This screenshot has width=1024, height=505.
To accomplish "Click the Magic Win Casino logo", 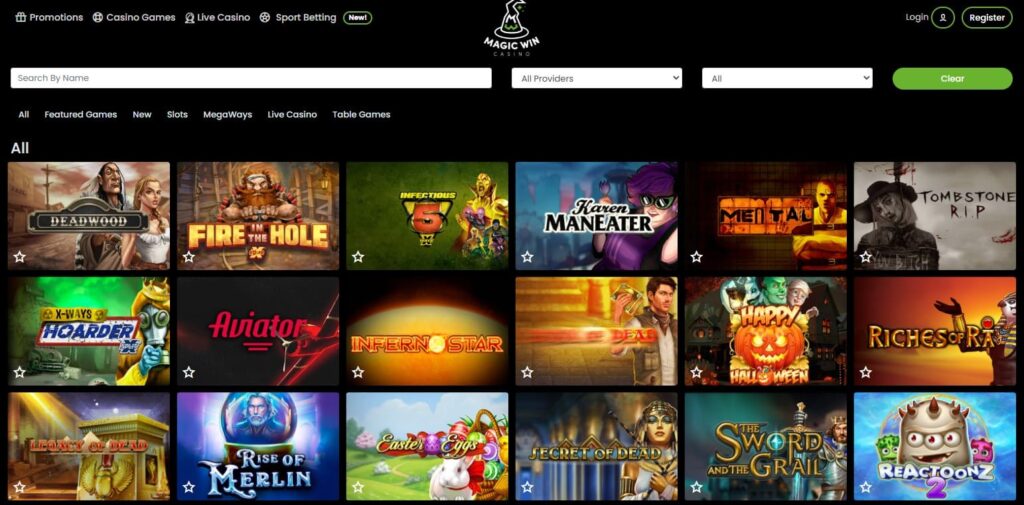I will 511,27.
